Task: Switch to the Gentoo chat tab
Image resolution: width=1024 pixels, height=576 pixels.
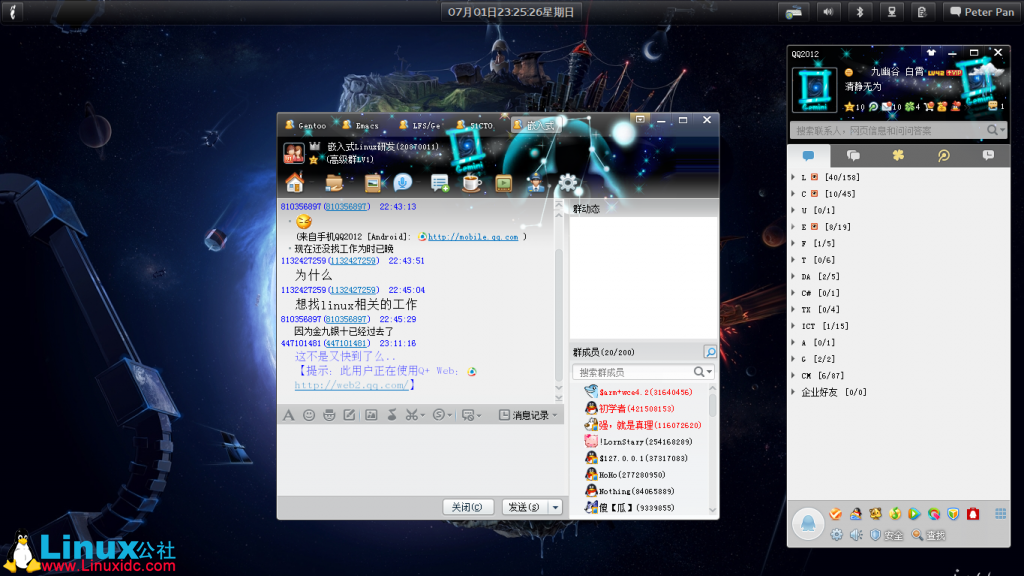Action: [x=306, y=125]
